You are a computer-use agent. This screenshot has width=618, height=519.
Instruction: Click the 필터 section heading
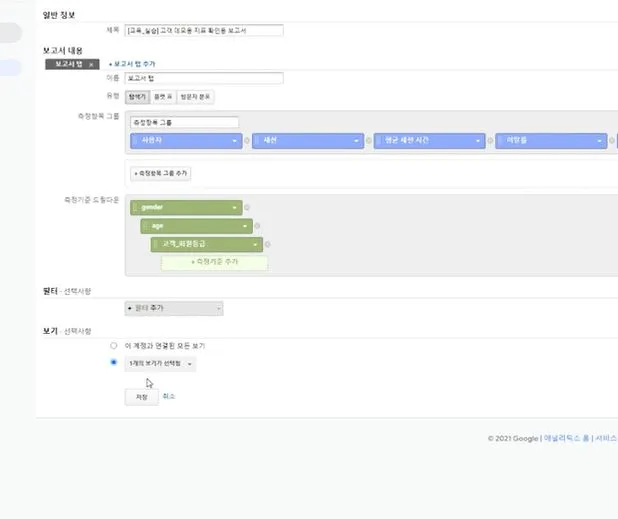click(50, 291)
